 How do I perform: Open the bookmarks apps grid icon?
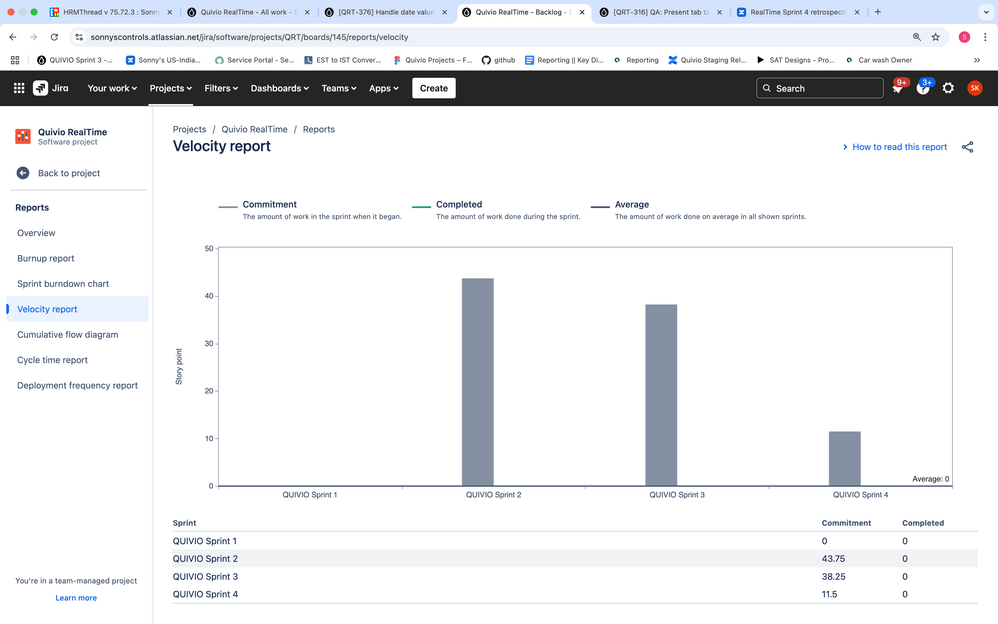(15, 60)
